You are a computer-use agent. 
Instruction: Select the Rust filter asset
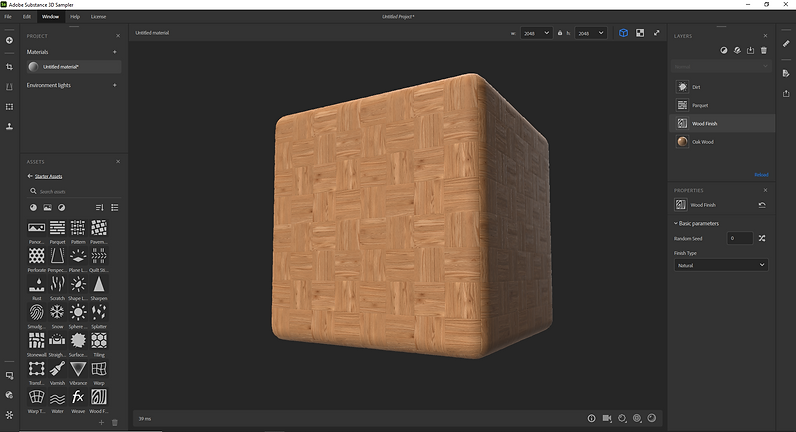(37, 284)
